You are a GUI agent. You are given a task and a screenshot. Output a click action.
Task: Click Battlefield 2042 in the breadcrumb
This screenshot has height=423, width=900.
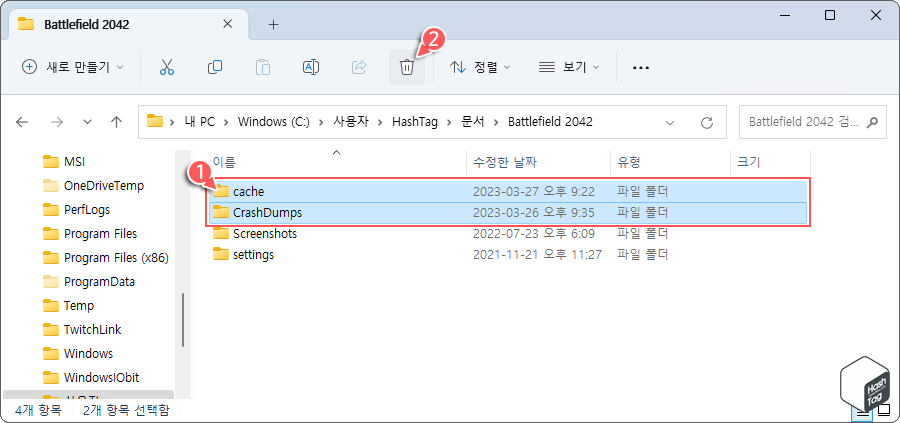click(x=550, y=122)
